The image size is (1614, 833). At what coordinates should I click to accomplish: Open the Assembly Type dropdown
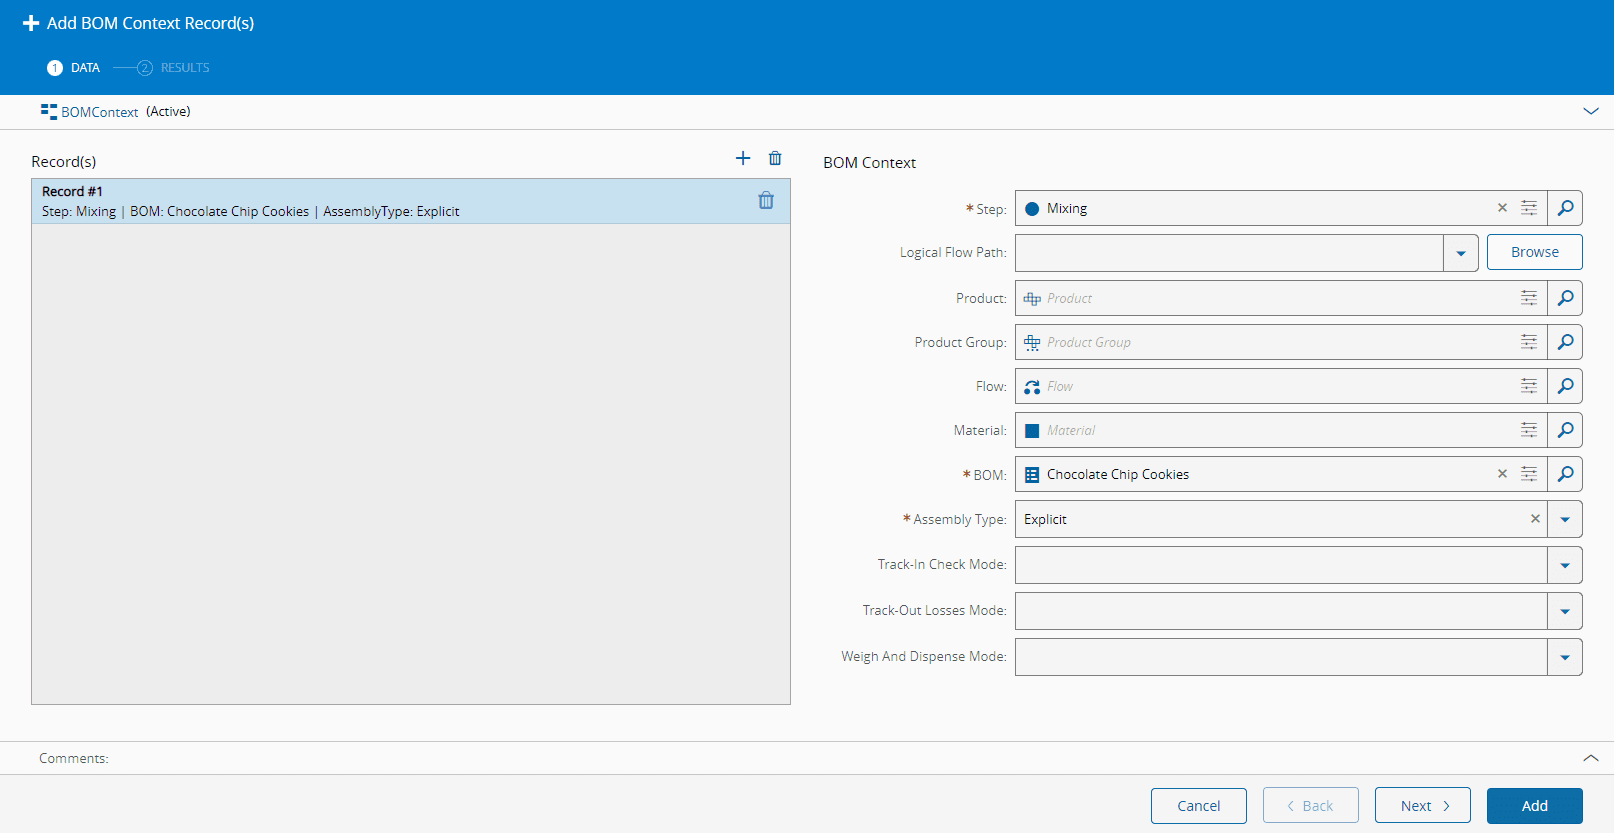(1565, 519)
